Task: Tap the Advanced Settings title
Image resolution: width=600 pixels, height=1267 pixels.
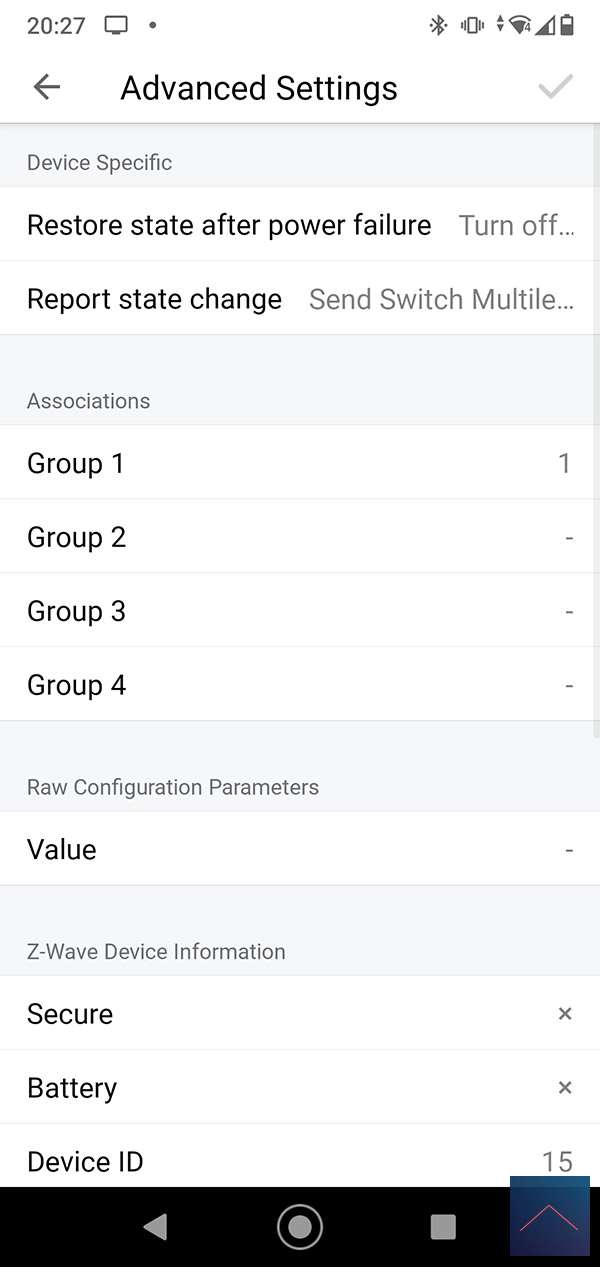Action: coord(259,88)
